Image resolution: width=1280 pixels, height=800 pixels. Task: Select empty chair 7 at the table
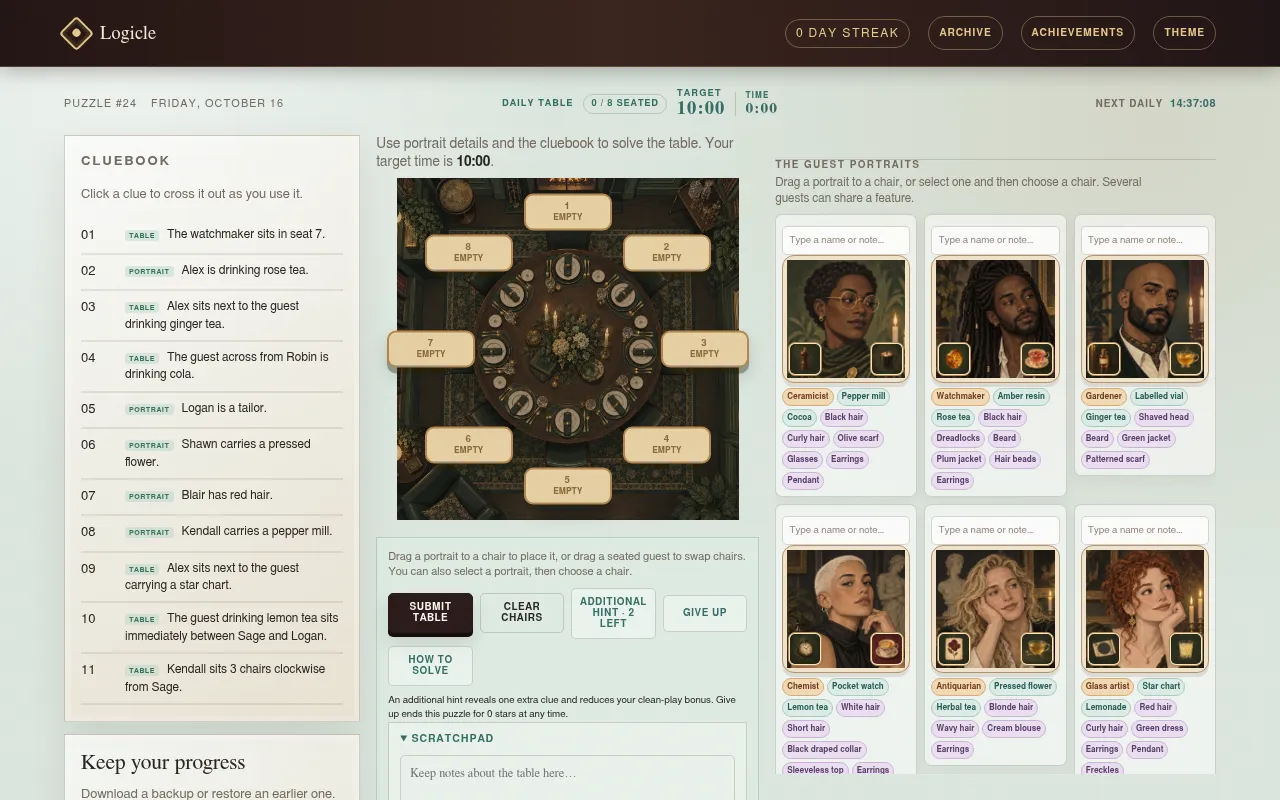tap(431, 349)
